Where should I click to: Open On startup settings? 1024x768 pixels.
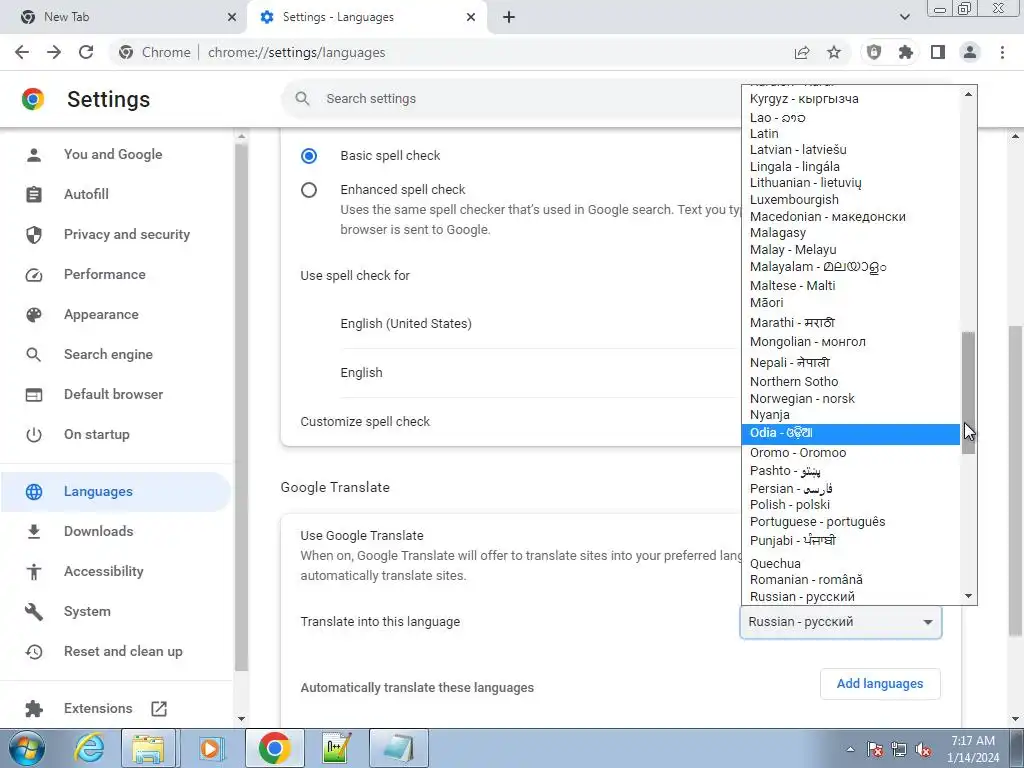tap(97, 434)
